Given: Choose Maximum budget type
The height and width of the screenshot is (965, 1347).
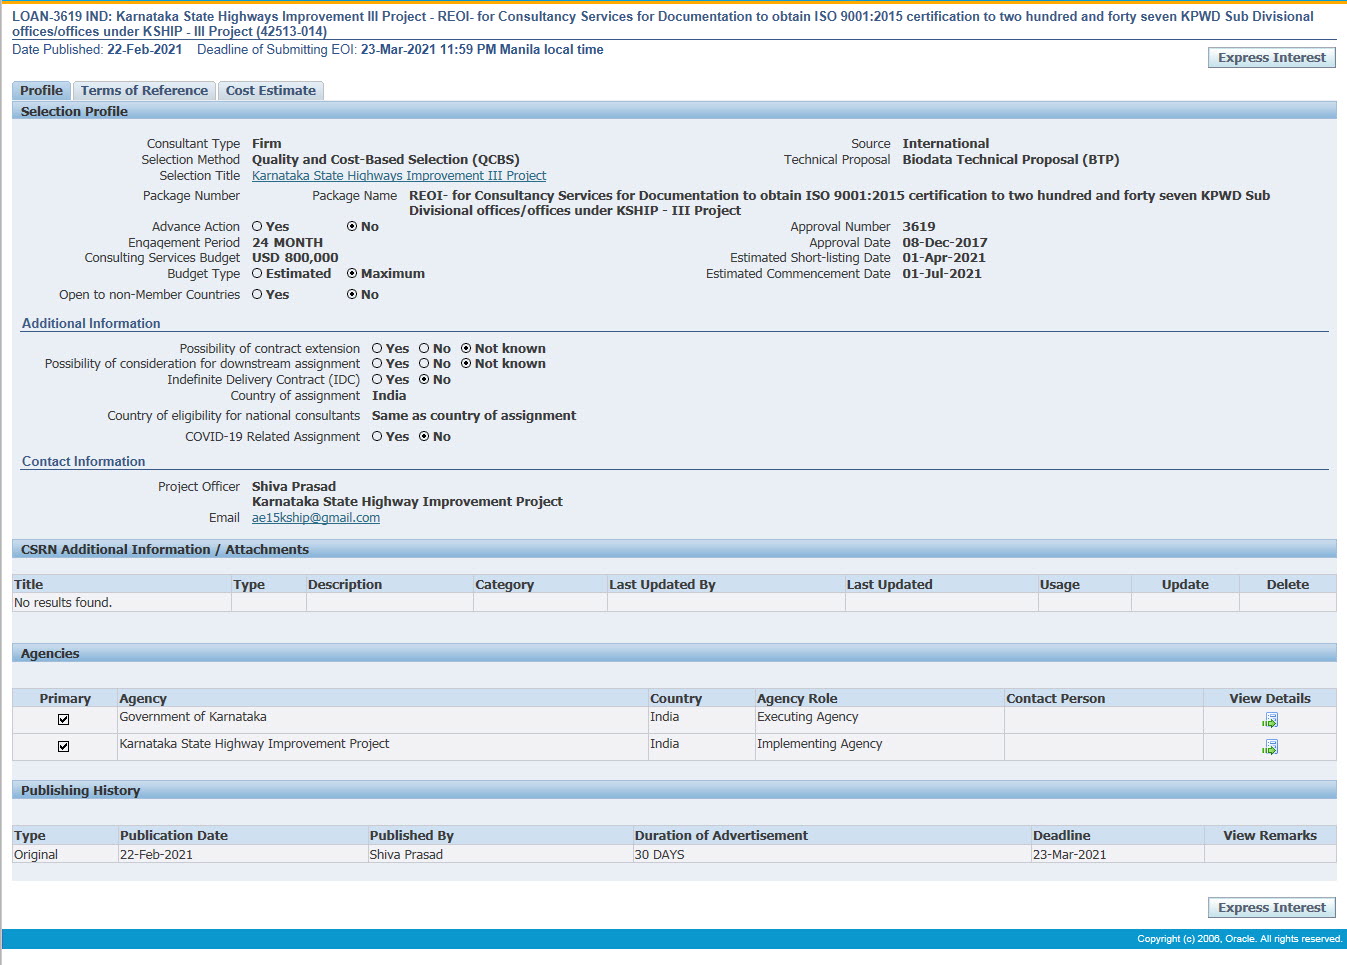Looking at the screenshot, I should 352,274.
